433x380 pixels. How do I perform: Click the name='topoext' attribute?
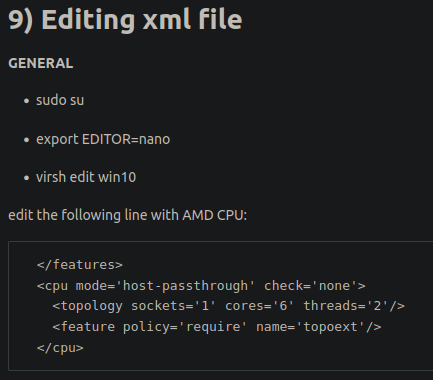coord(311,327)
